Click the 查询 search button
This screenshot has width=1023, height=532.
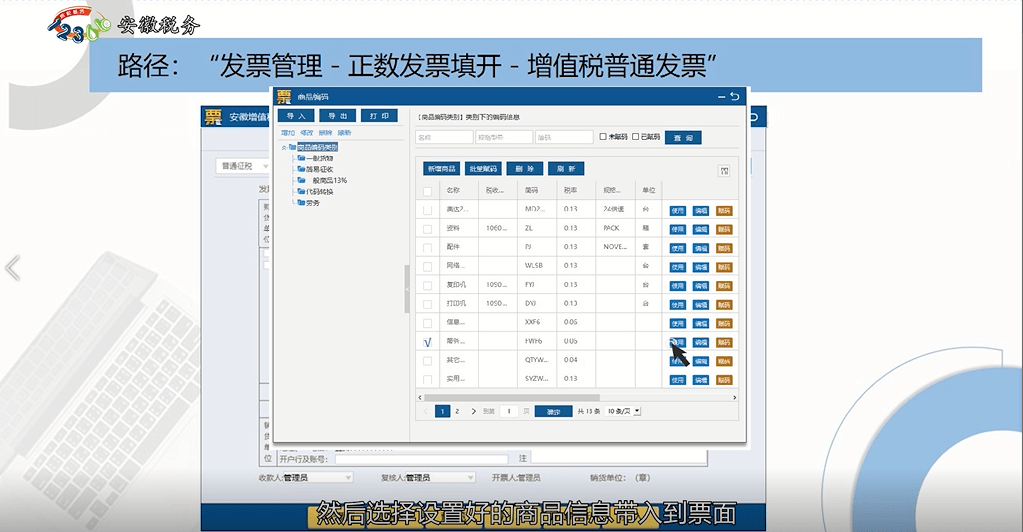(x=682, y=137)
